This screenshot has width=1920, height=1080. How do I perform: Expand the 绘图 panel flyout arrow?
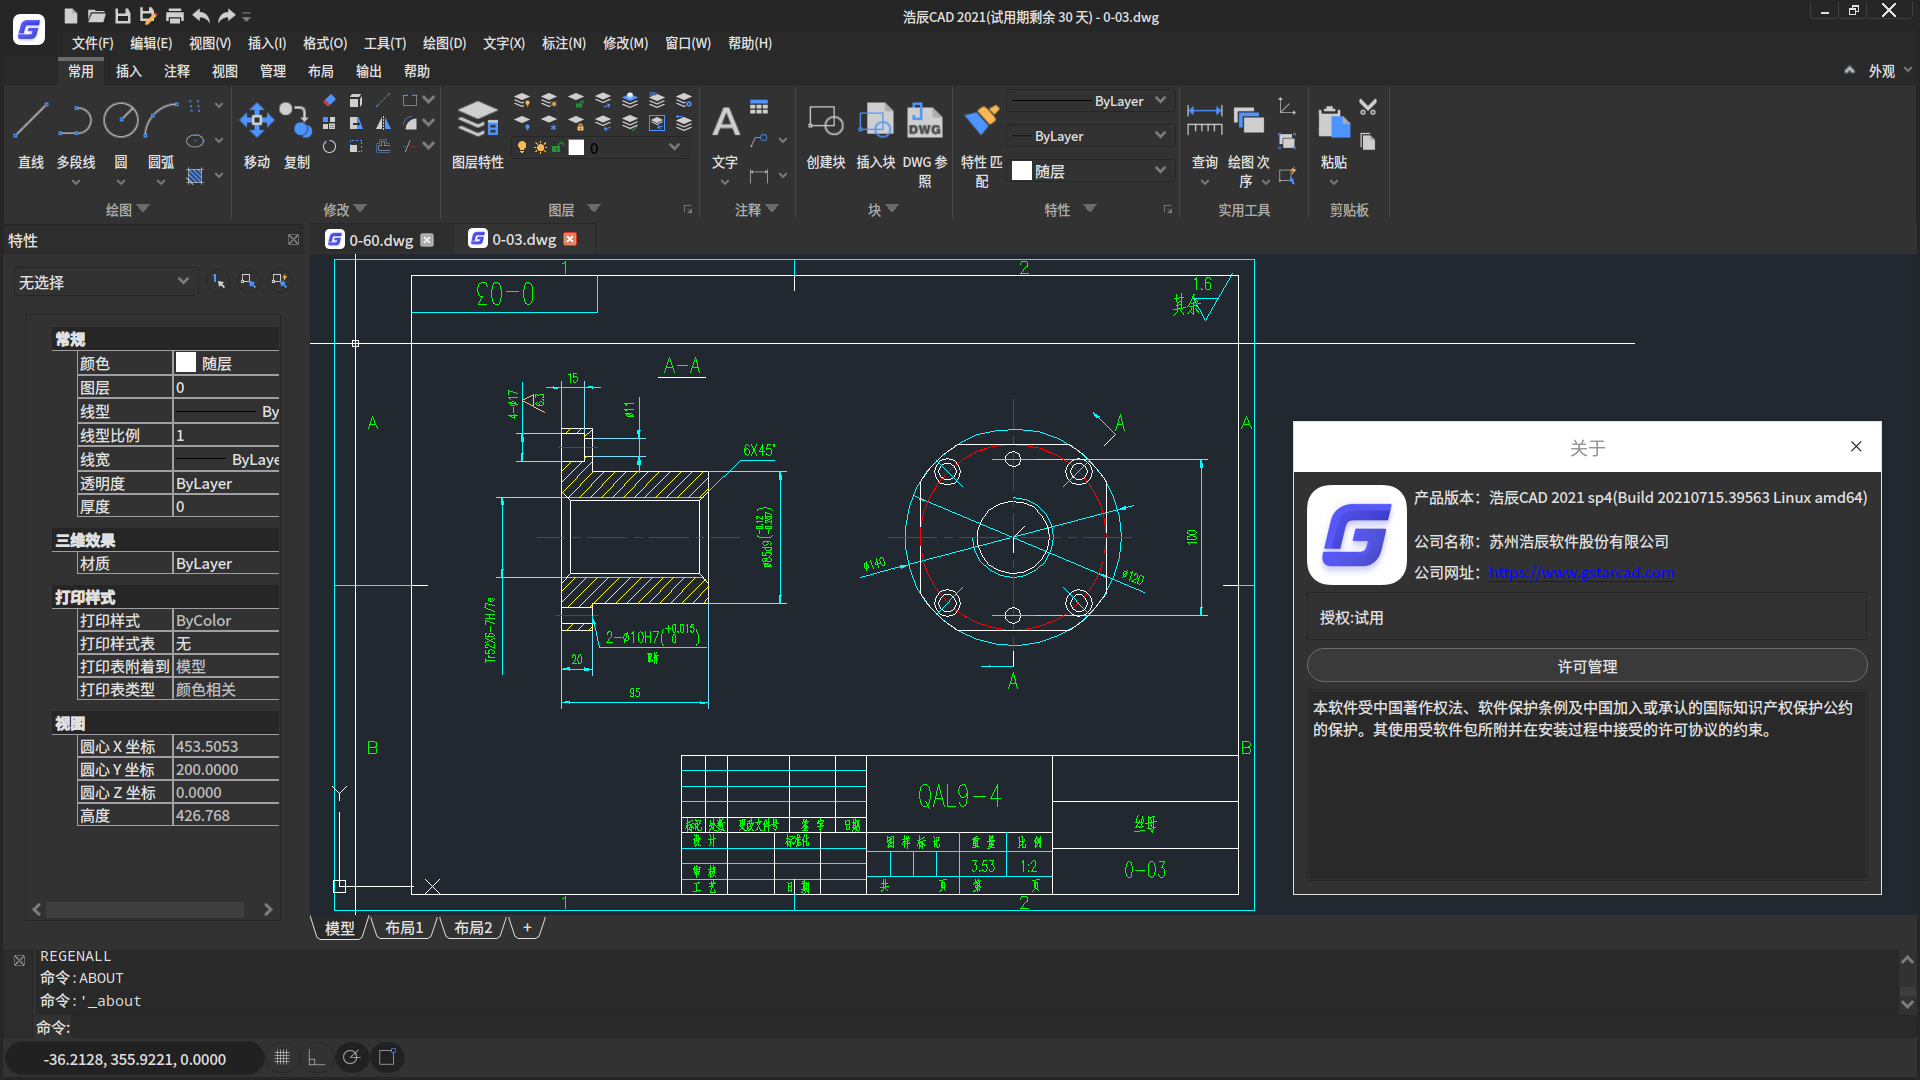(143, 209)
